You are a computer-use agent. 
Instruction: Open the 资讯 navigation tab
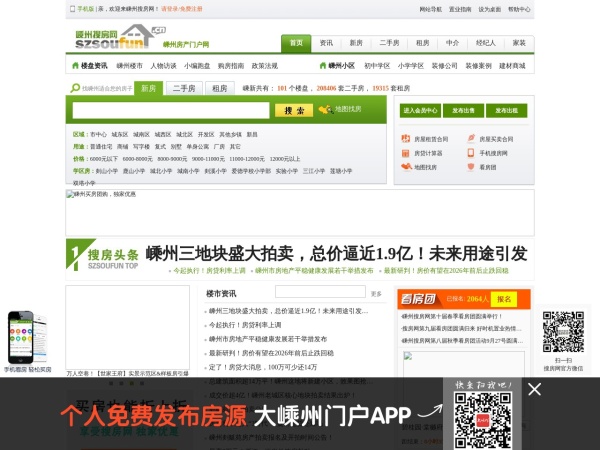pos(326,43)
